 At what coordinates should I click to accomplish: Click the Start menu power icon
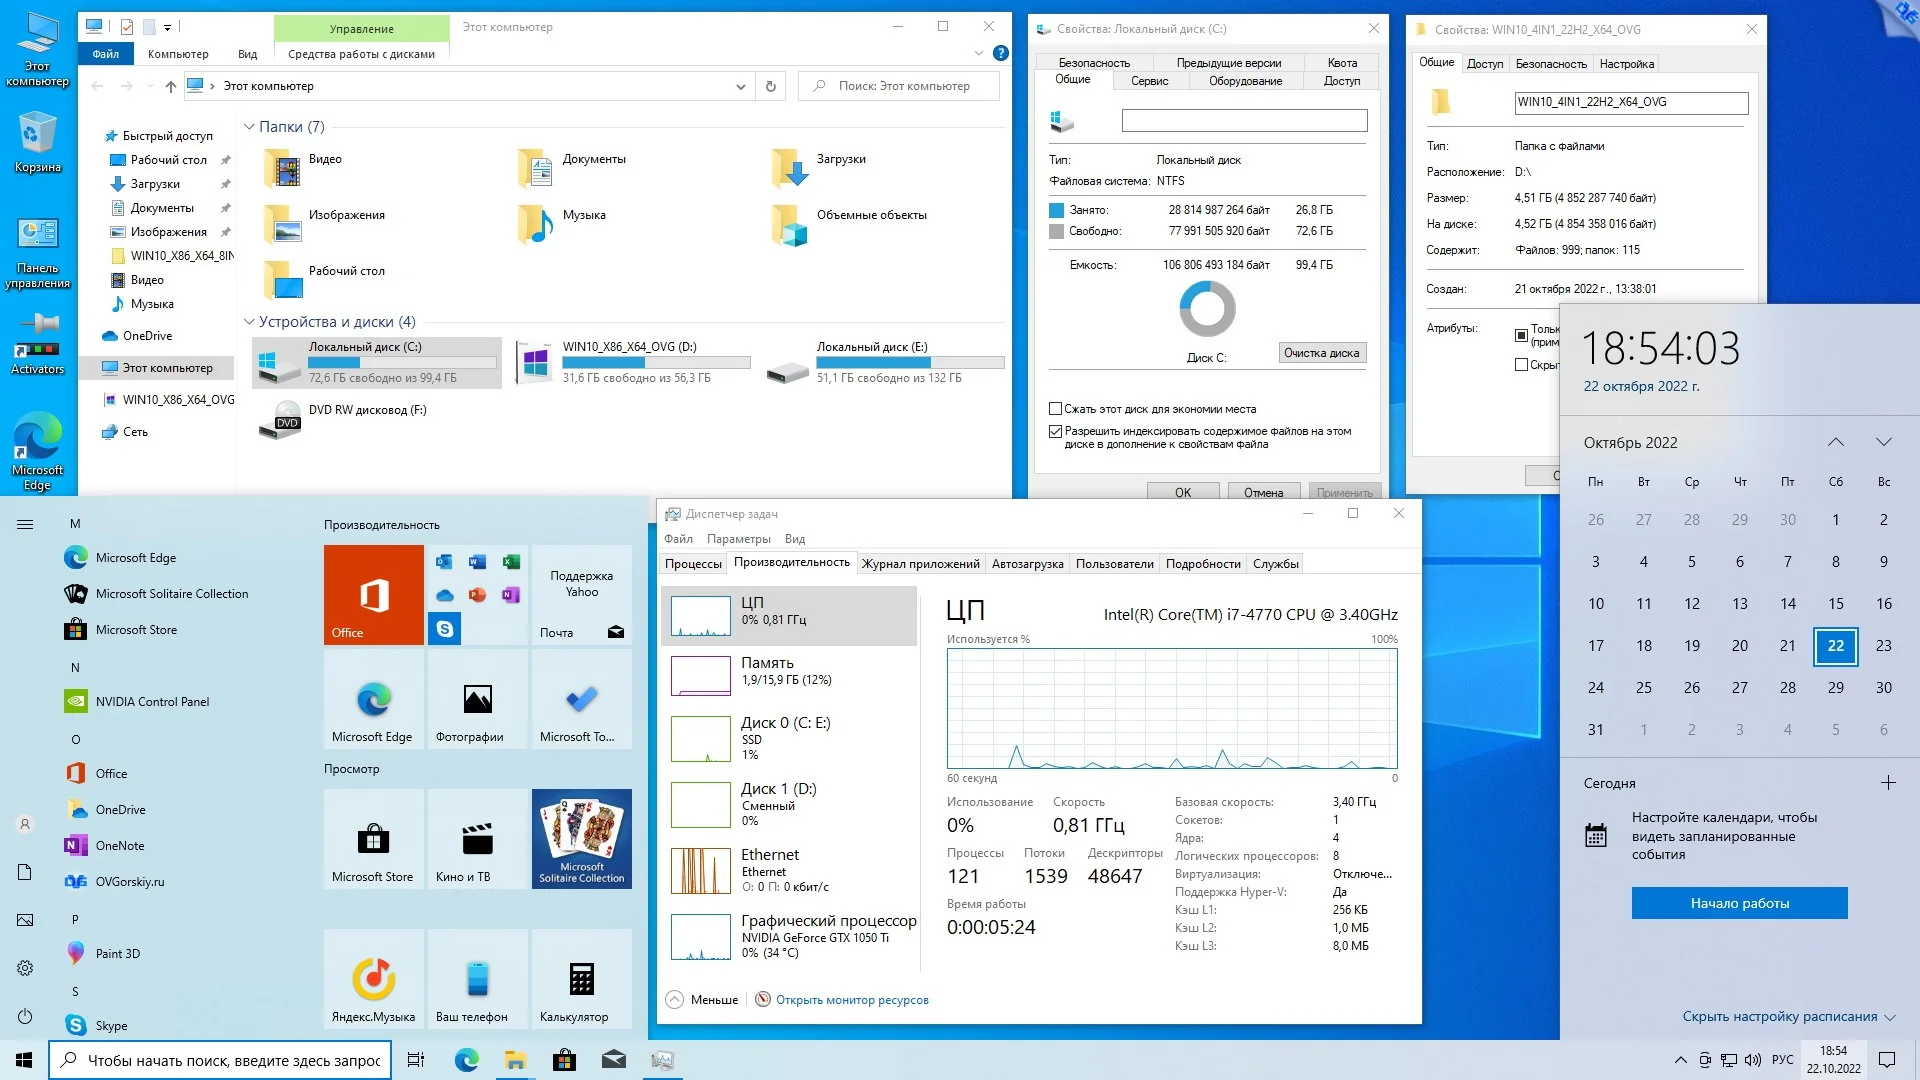tap(25, 1016)
